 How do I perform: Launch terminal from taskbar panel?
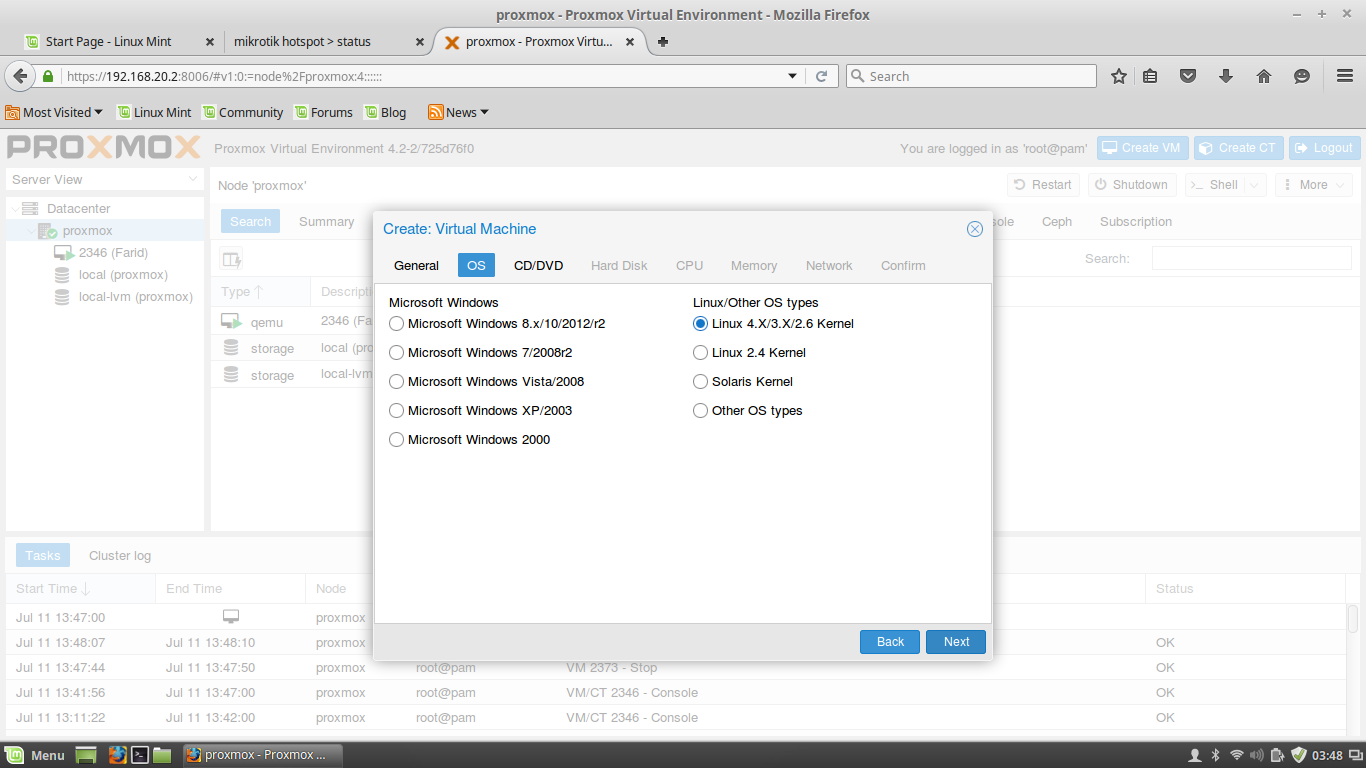(x=141, y=755)
